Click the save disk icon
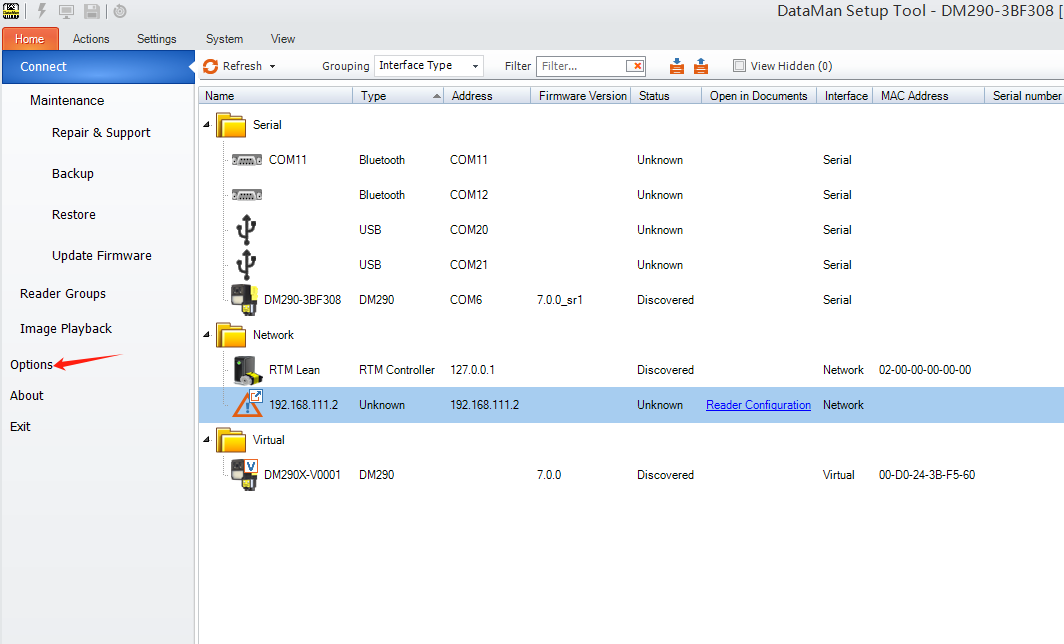1064x644 pixels. pyautogui.click(x=92, y=12)
